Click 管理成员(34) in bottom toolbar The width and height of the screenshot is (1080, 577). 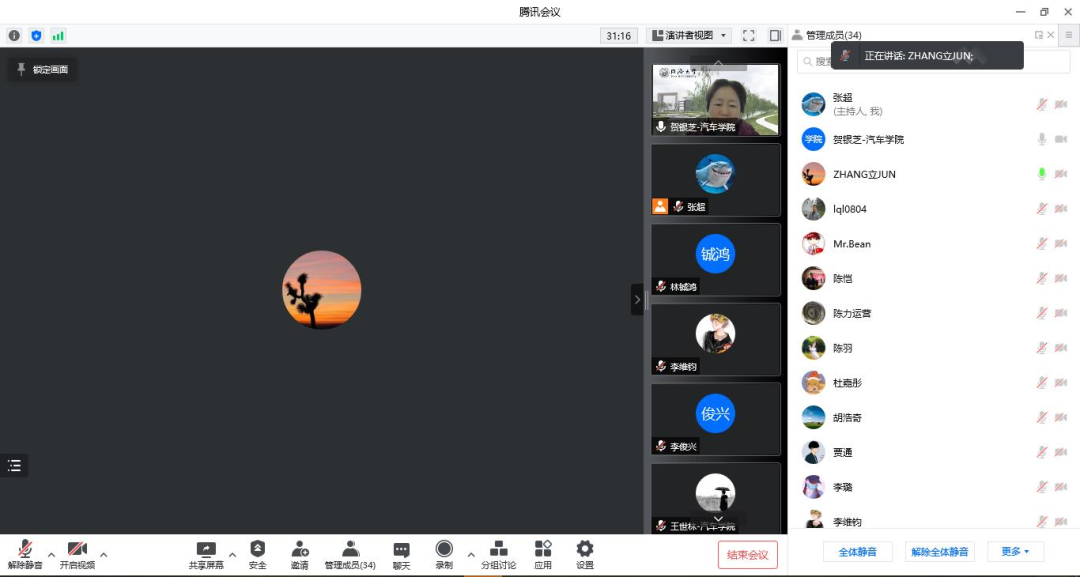coord(350,554)
